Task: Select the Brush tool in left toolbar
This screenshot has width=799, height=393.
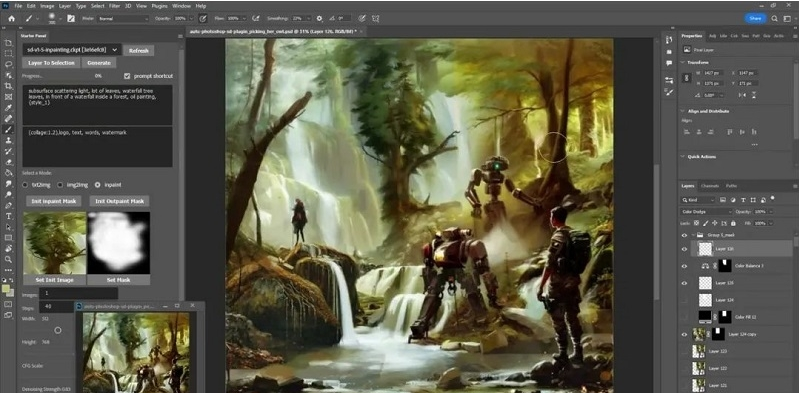Action: (x=9, y=129)
